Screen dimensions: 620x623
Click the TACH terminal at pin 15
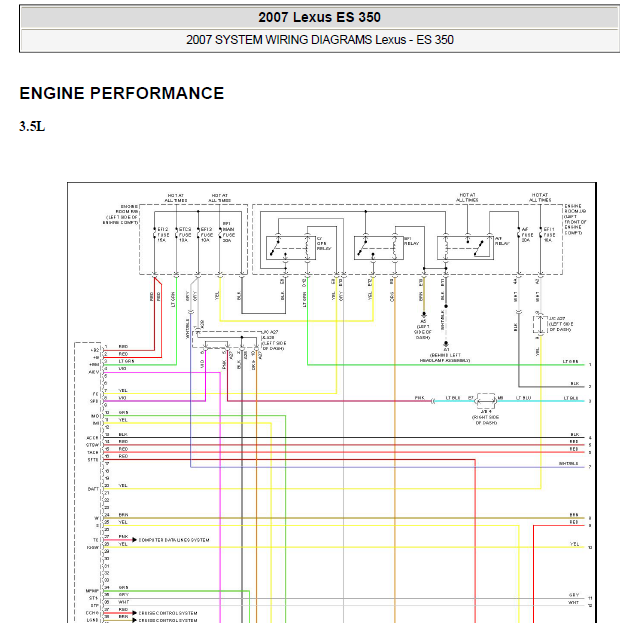tap(93, 453)
